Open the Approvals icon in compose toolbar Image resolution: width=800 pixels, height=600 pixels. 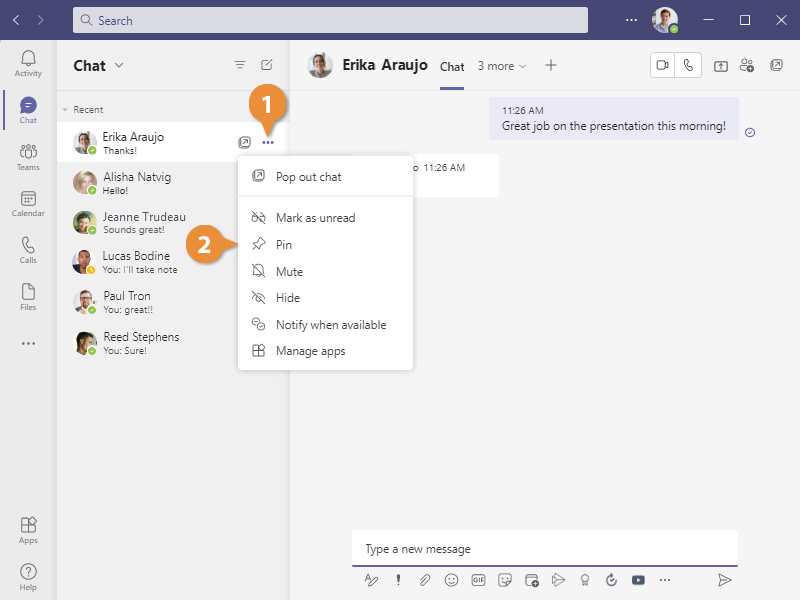click(611, 580)
